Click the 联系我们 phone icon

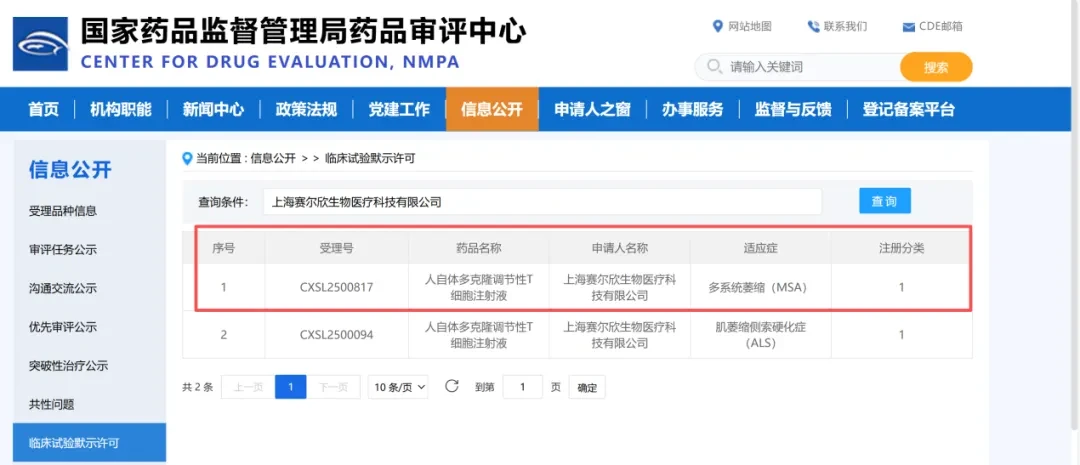[813, 27]
